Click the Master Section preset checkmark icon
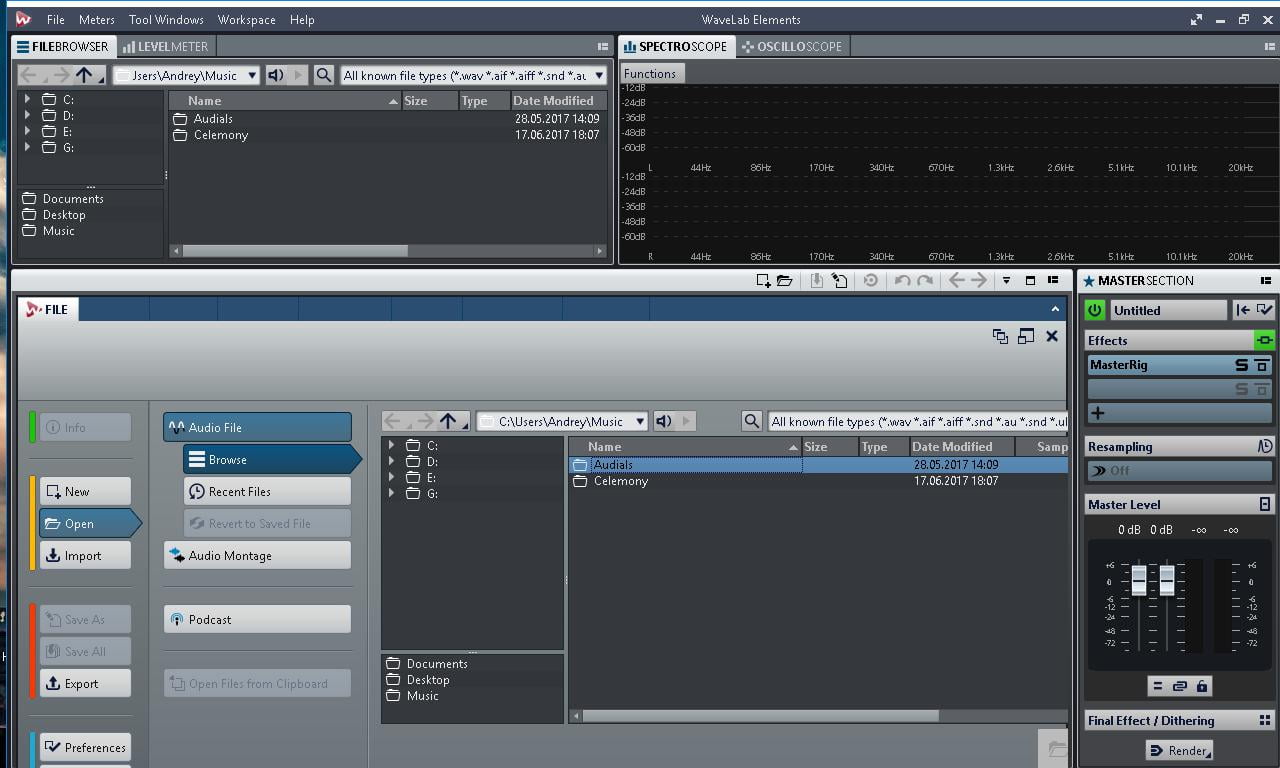This screenshot has height=768, width=1280. [1265, 310]
